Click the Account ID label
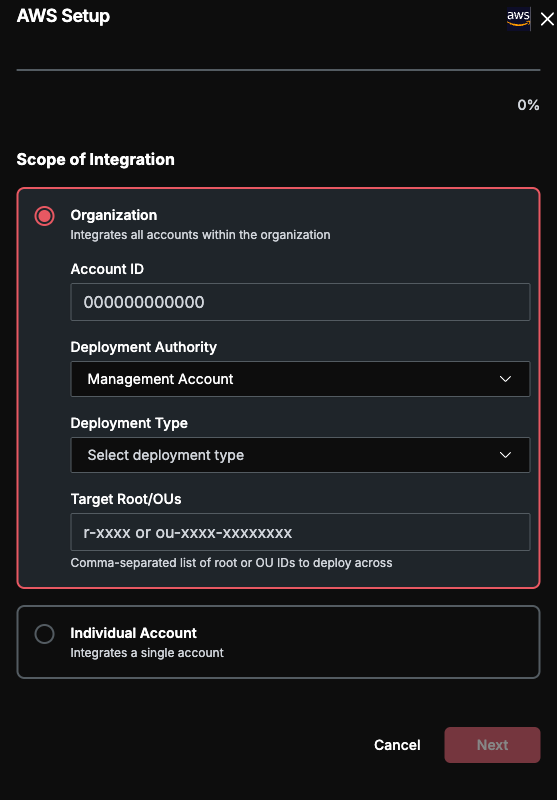 pos(107,269)
